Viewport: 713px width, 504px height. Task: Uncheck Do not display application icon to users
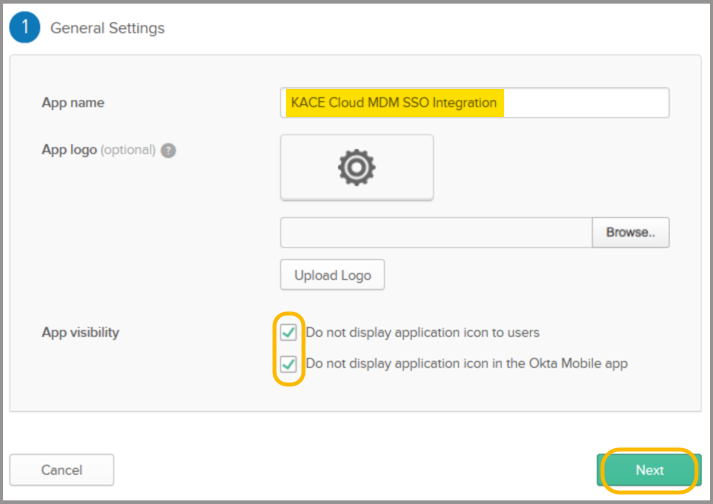click(289, 333)
